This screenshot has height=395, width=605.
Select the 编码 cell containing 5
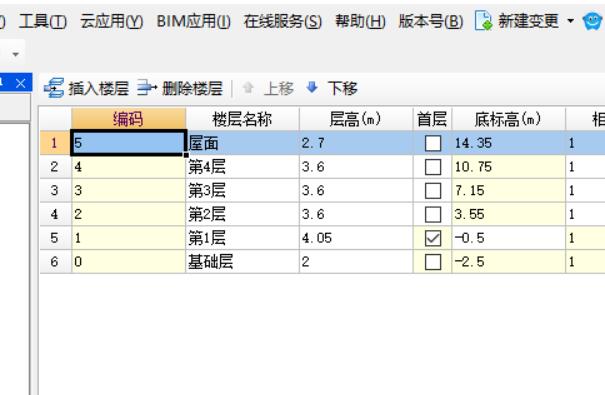pyautogui.click(x=128, y=143)
